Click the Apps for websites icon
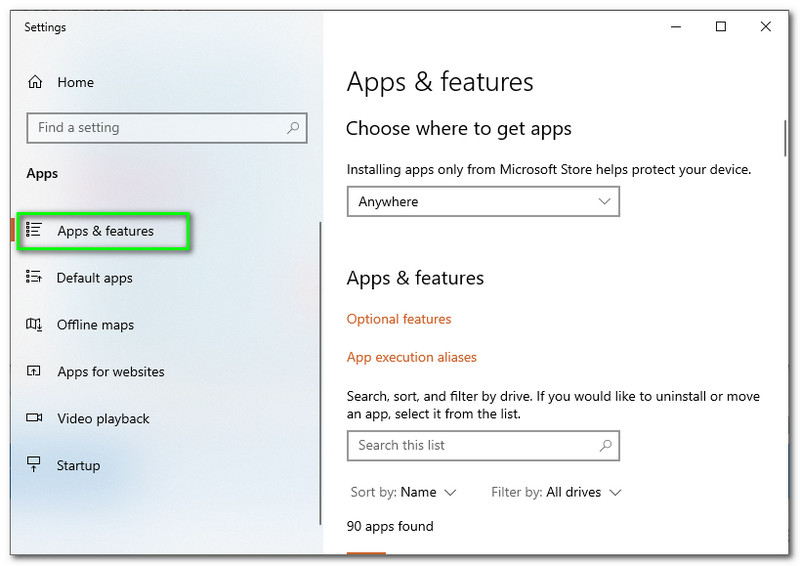This screenshot has height=566, width=800. 34,371
